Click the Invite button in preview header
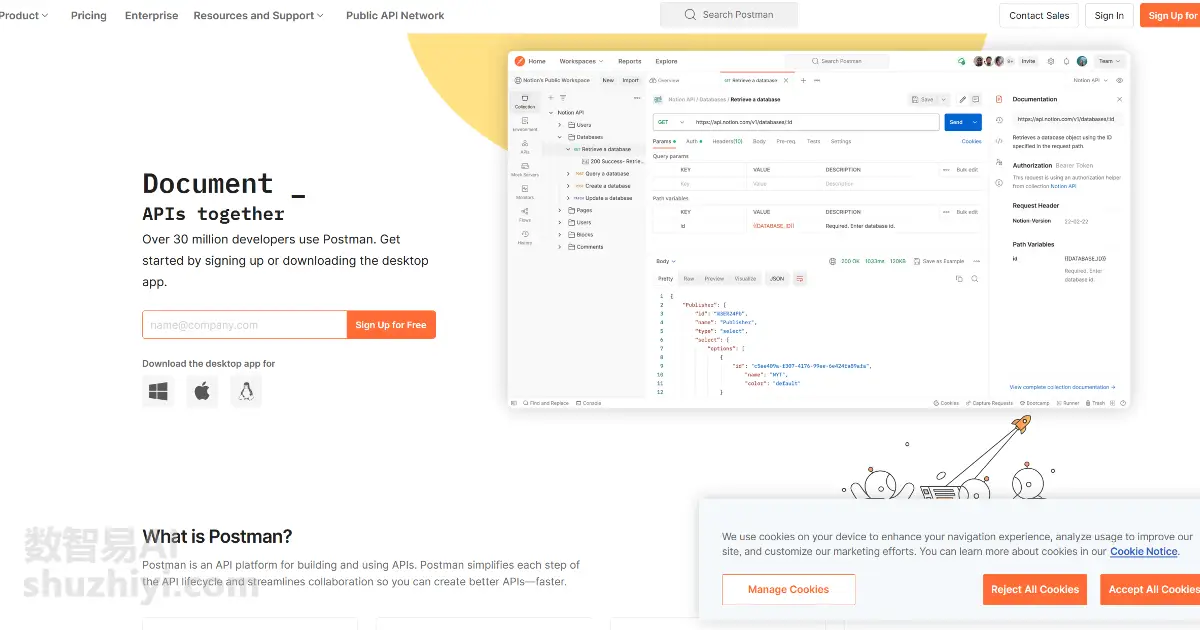This screenshot has height=630, width=1200. point(1028,61)
